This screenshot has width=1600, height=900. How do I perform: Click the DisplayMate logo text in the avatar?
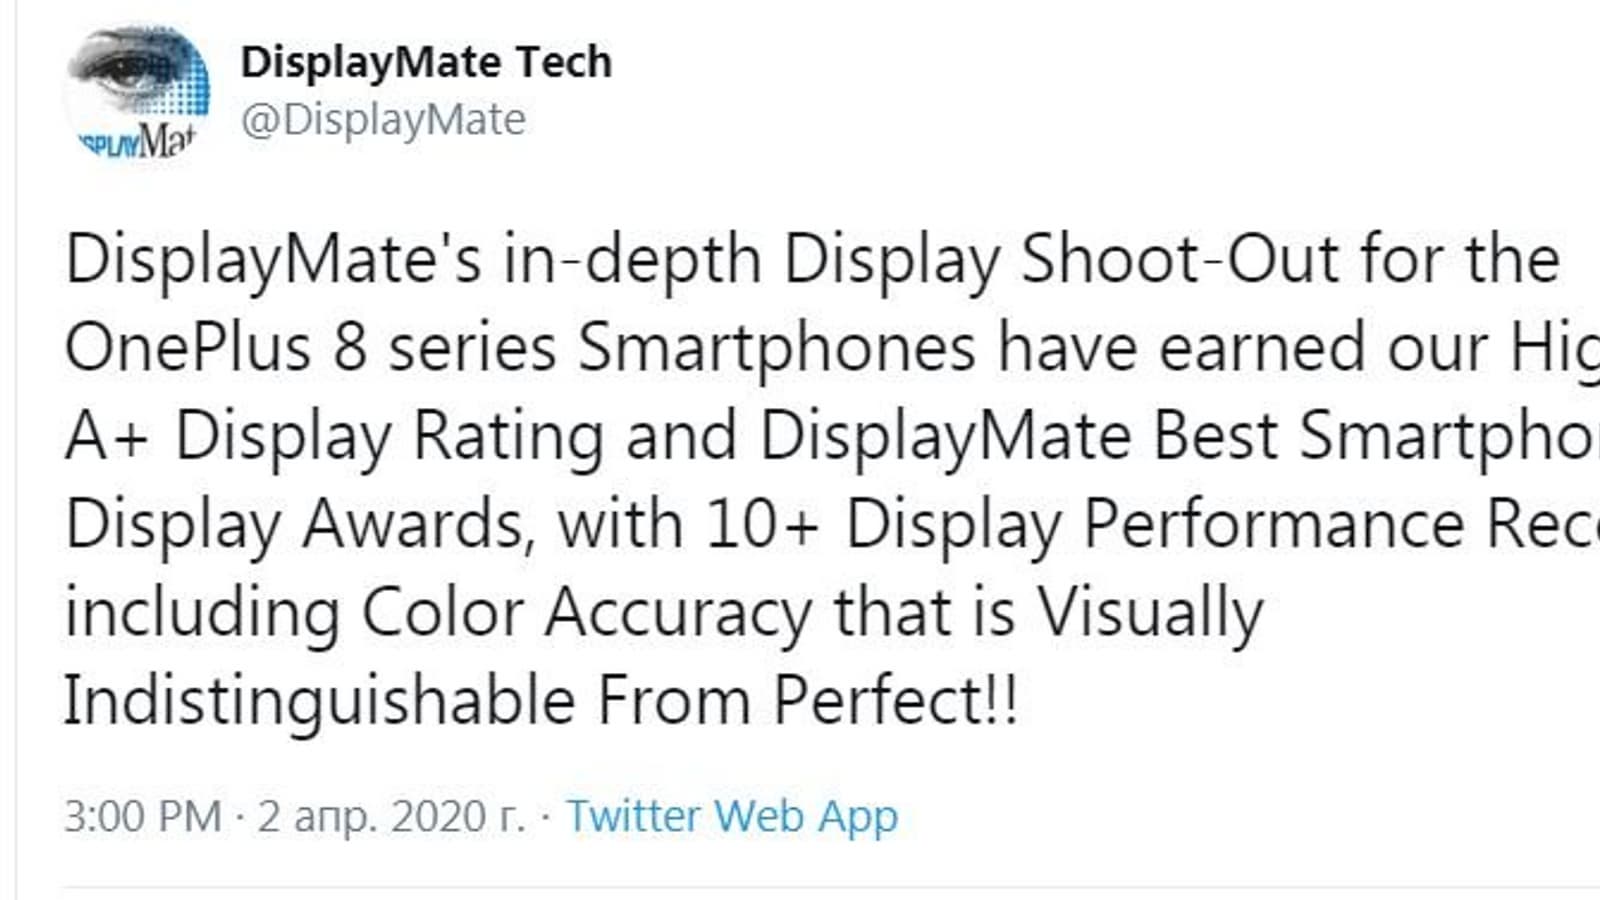point(135,143)
